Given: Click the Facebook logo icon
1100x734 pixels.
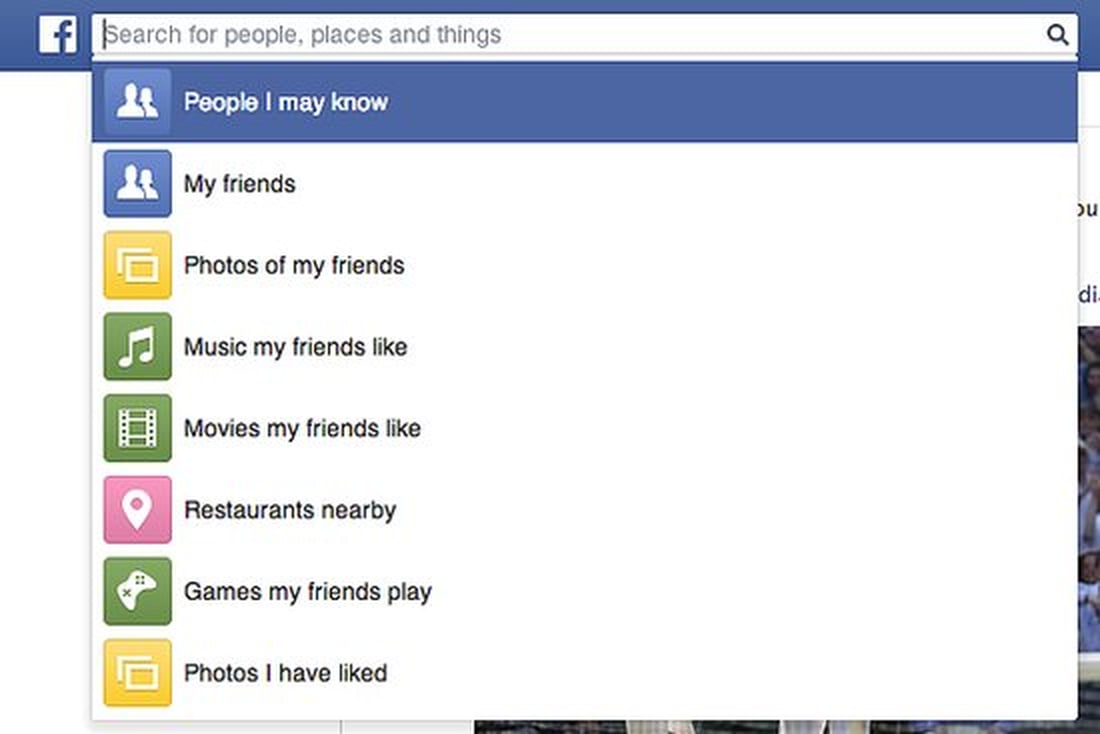Looking at the screenshot, I should coord(57,33).
